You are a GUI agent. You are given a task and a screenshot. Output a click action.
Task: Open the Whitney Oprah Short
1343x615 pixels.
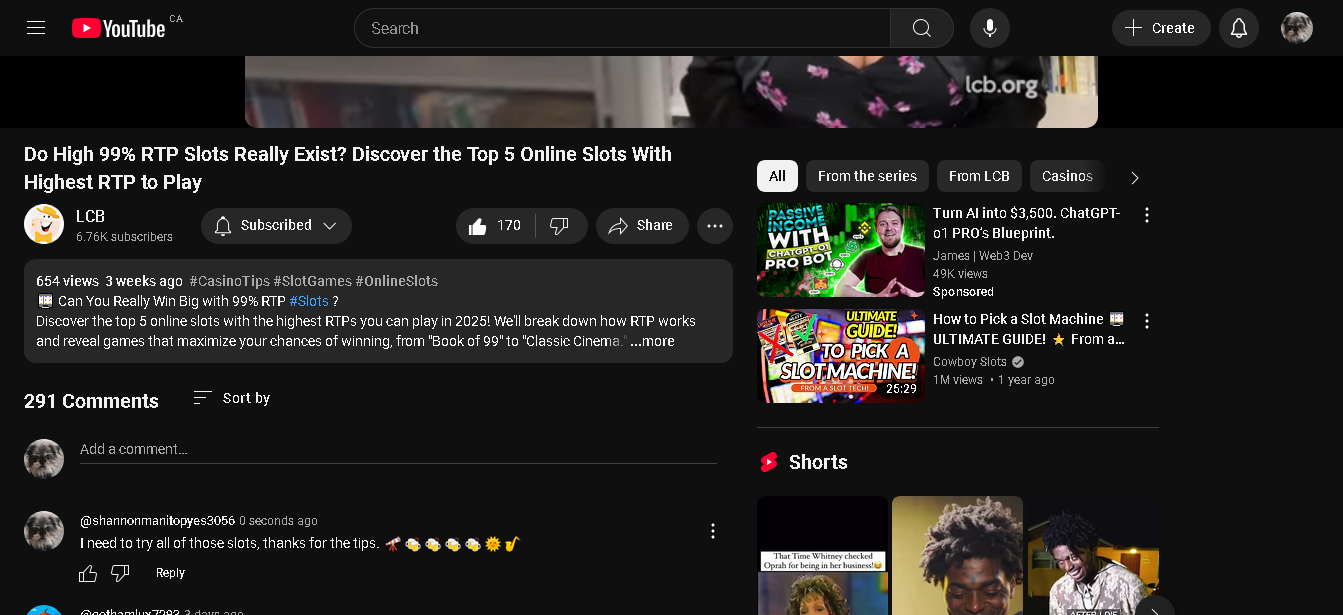click(822, 555)
